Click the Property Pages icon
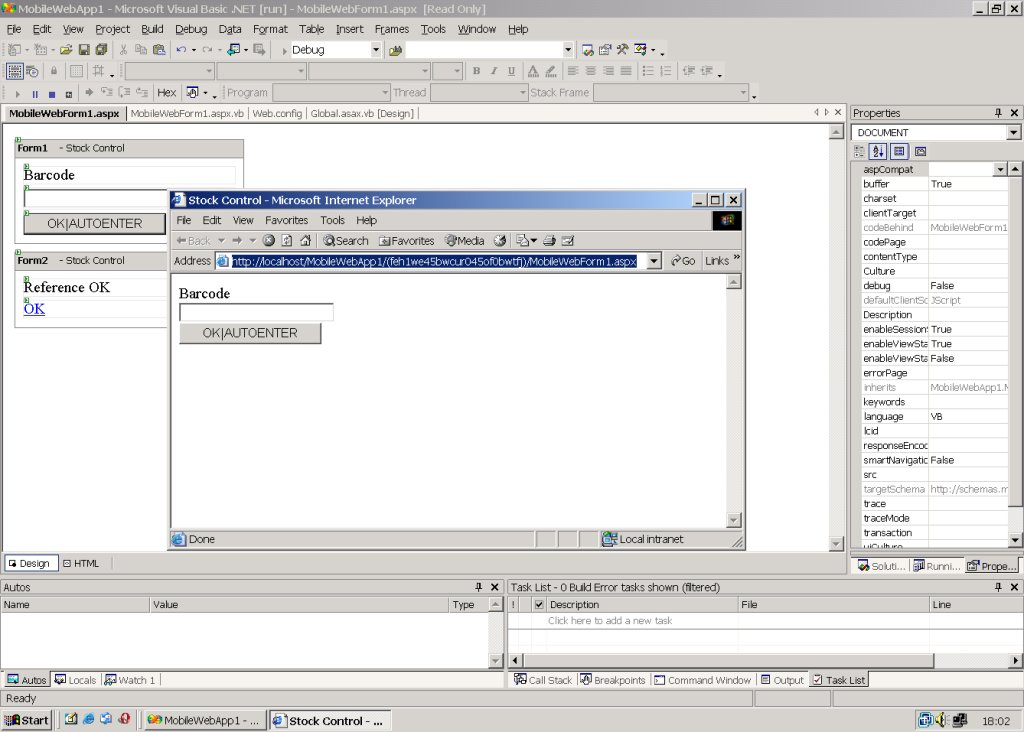Image resolution: width=1024 pixels, height=732 pixels. pos(920,151)
